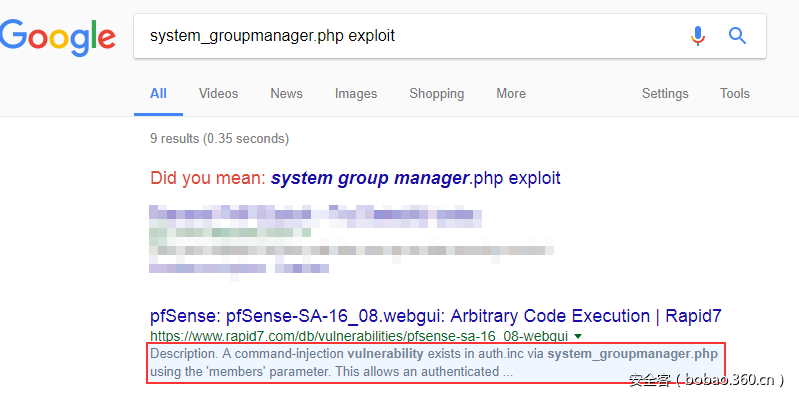Screen dimensions: 799x398
Task: Follow the 'system group manager.php exploit' suggestion
Action: 415,178
